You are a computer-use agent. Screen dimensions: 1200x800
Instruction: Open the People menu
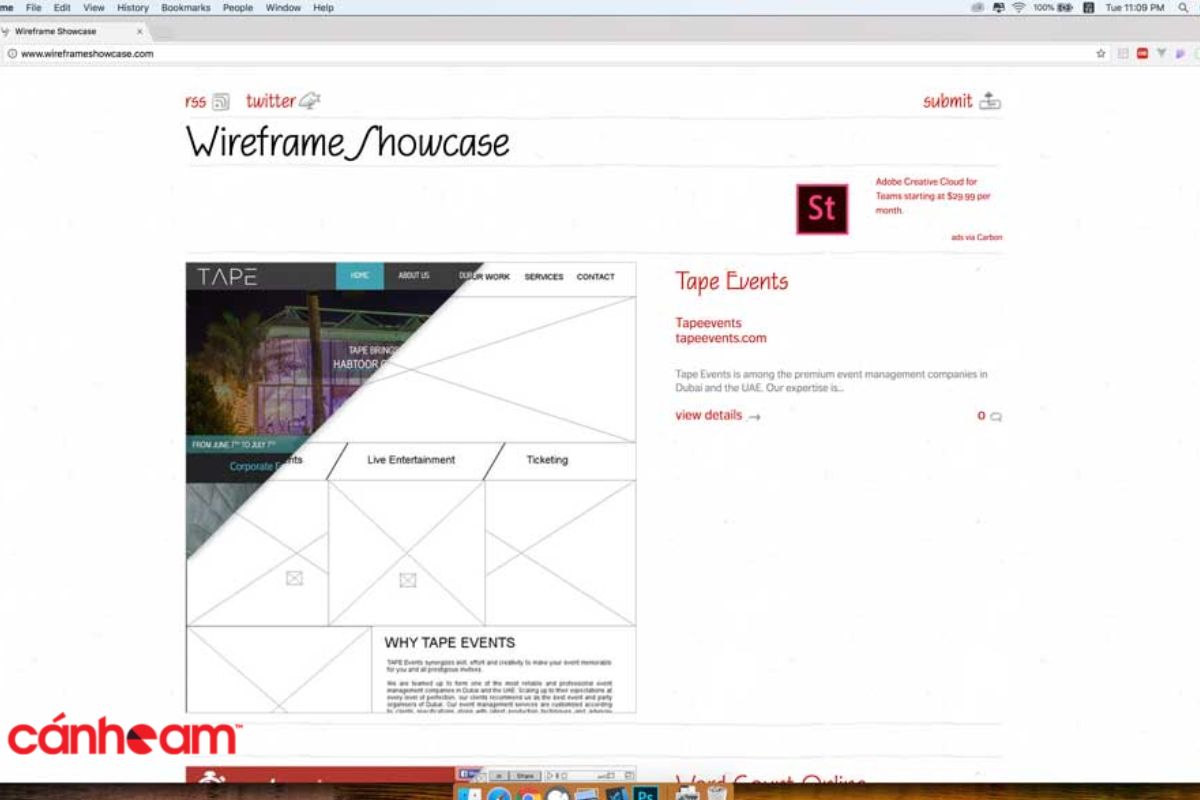click(238, 7)
